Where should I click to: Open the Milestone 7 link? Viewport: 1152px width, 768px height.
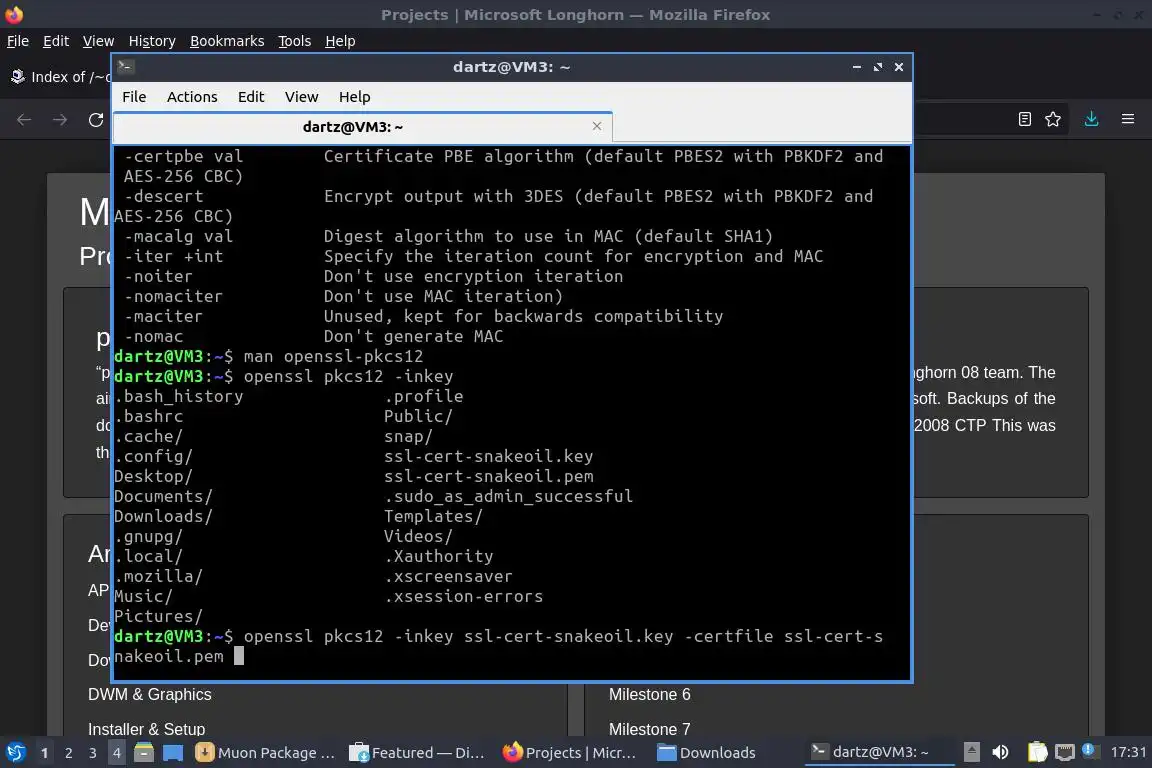649,729
